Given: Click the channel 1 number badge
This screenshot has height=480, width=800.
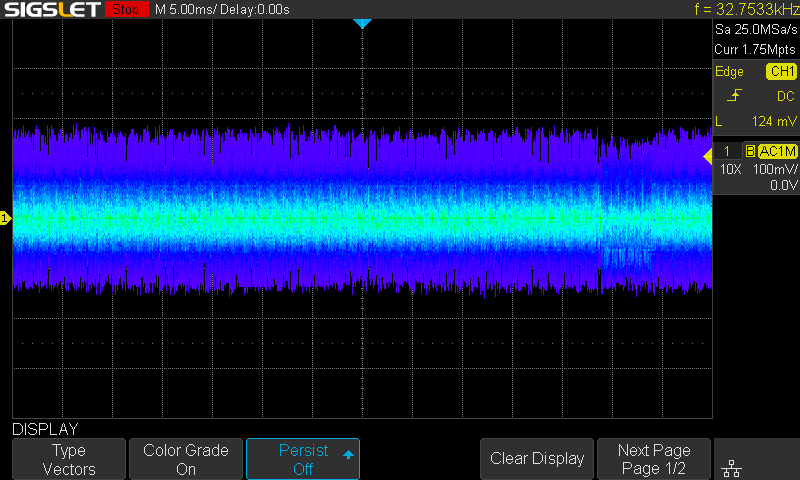Looking at the screenshot, I should pos(727,151).
